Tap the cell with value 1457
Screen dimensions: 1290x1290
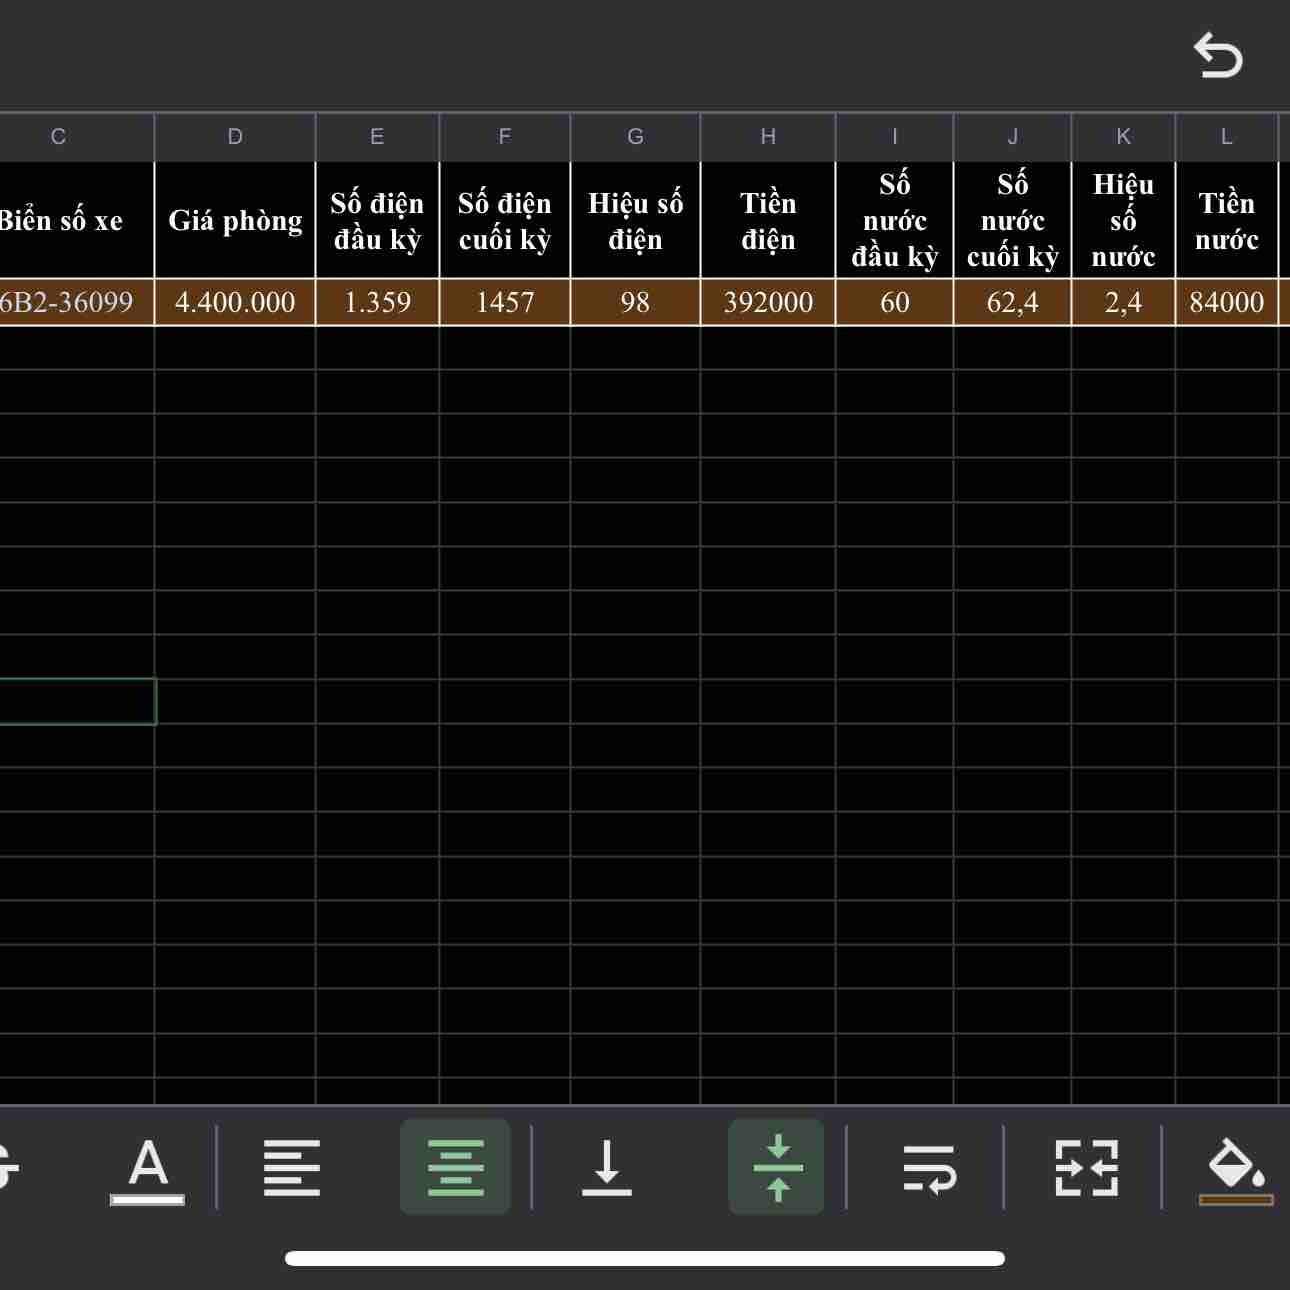click(505, 302)
